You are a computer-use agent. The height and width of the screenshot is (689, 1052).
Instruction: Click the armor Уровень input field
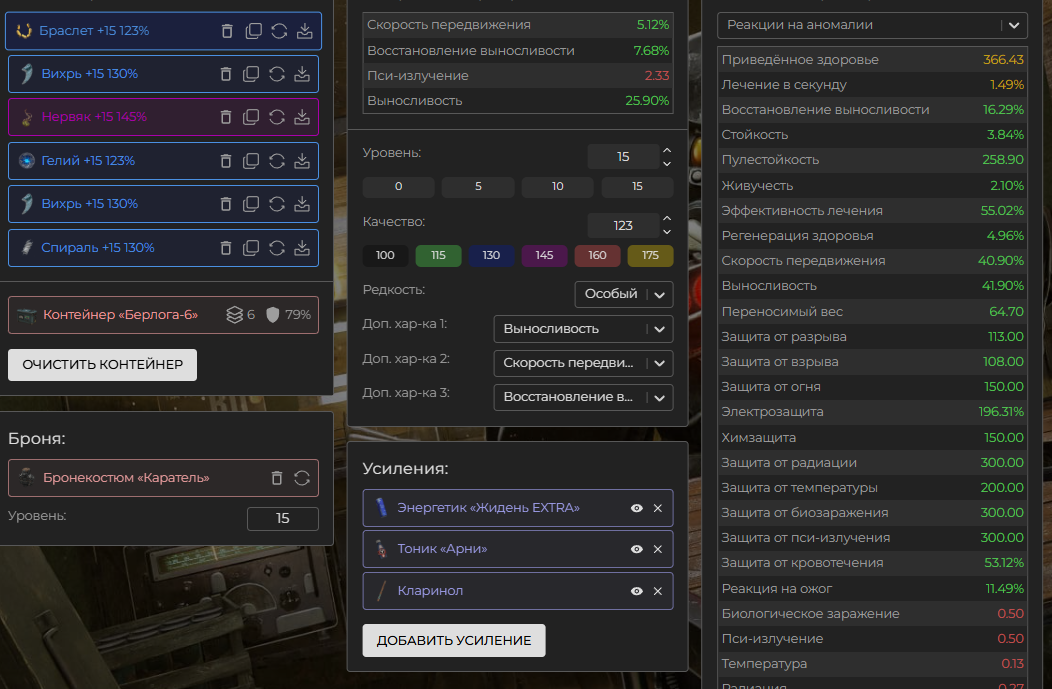(x=282, y=519)
